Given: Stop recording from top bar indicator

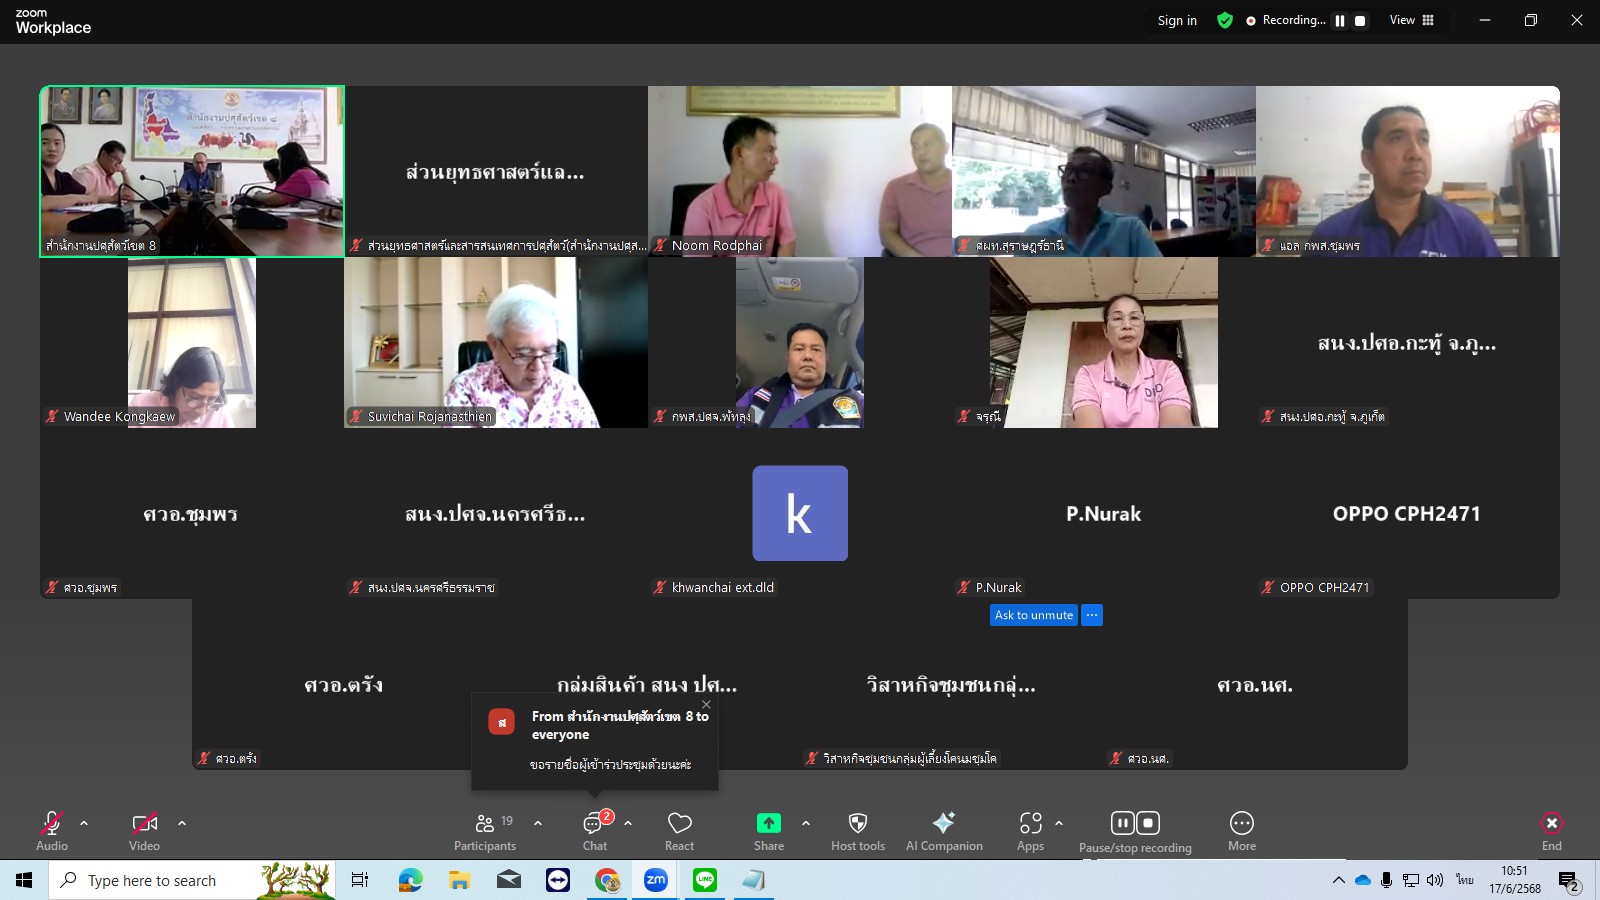Looking at the screenshot, I should click(x=1360, y=20).
